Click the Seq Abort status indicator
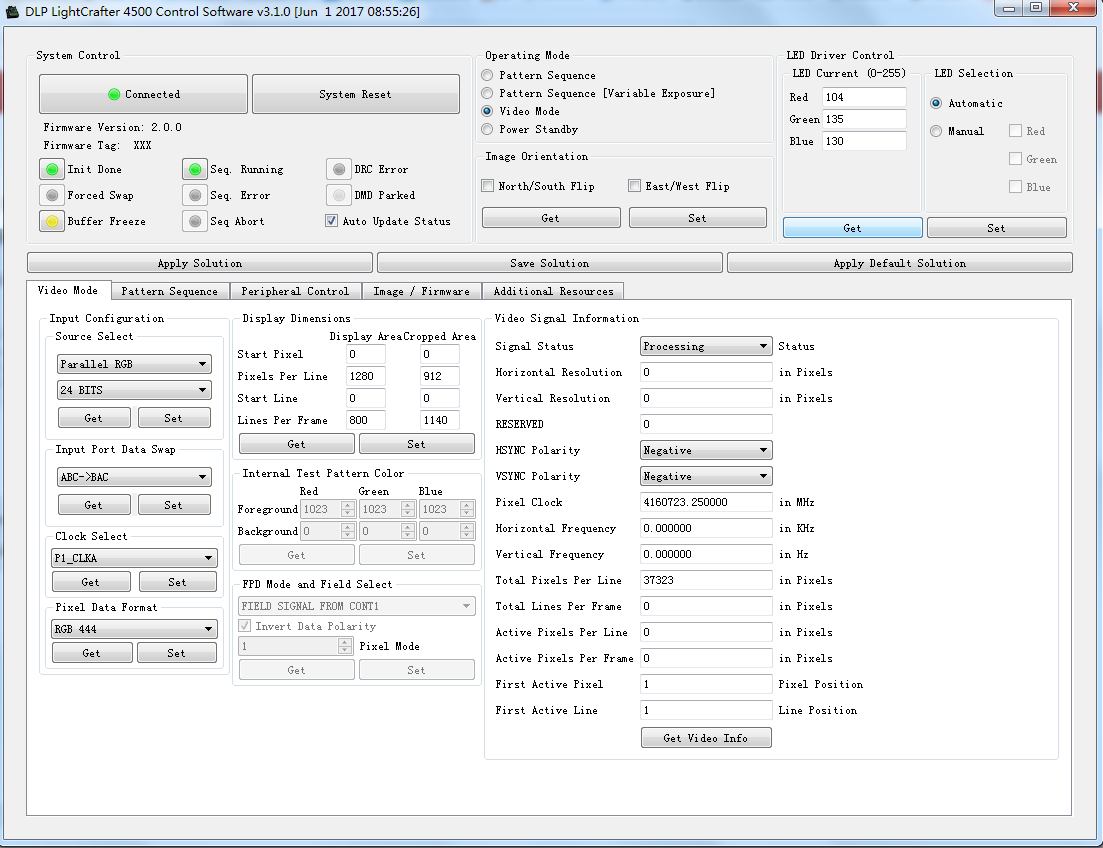Image resolution: width=1103 pixels, height=848 pixels. click(x=195, y=222)
